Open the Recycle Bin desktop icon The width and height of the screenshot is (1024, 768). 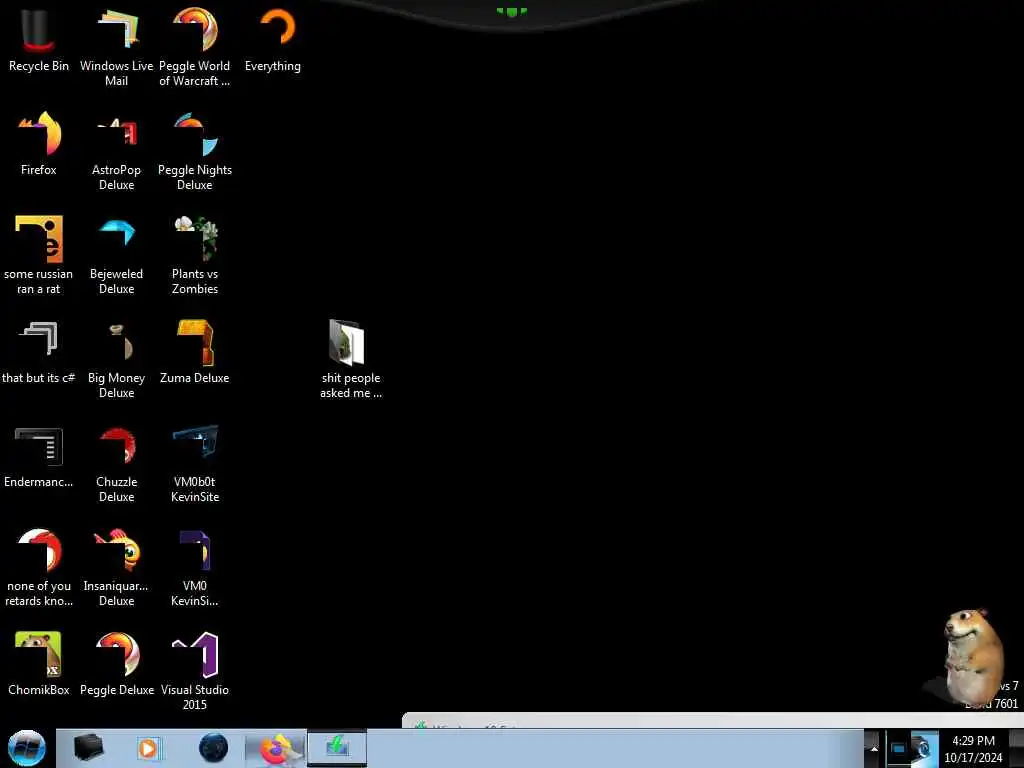(x=39, y=40)
